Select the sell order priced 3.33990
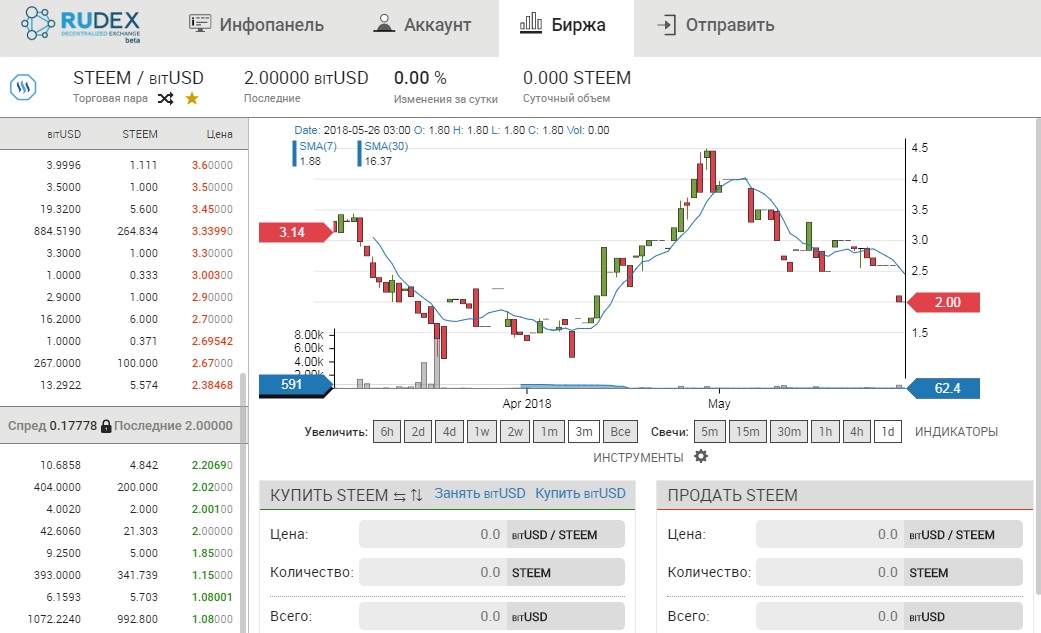 point(124,230)
